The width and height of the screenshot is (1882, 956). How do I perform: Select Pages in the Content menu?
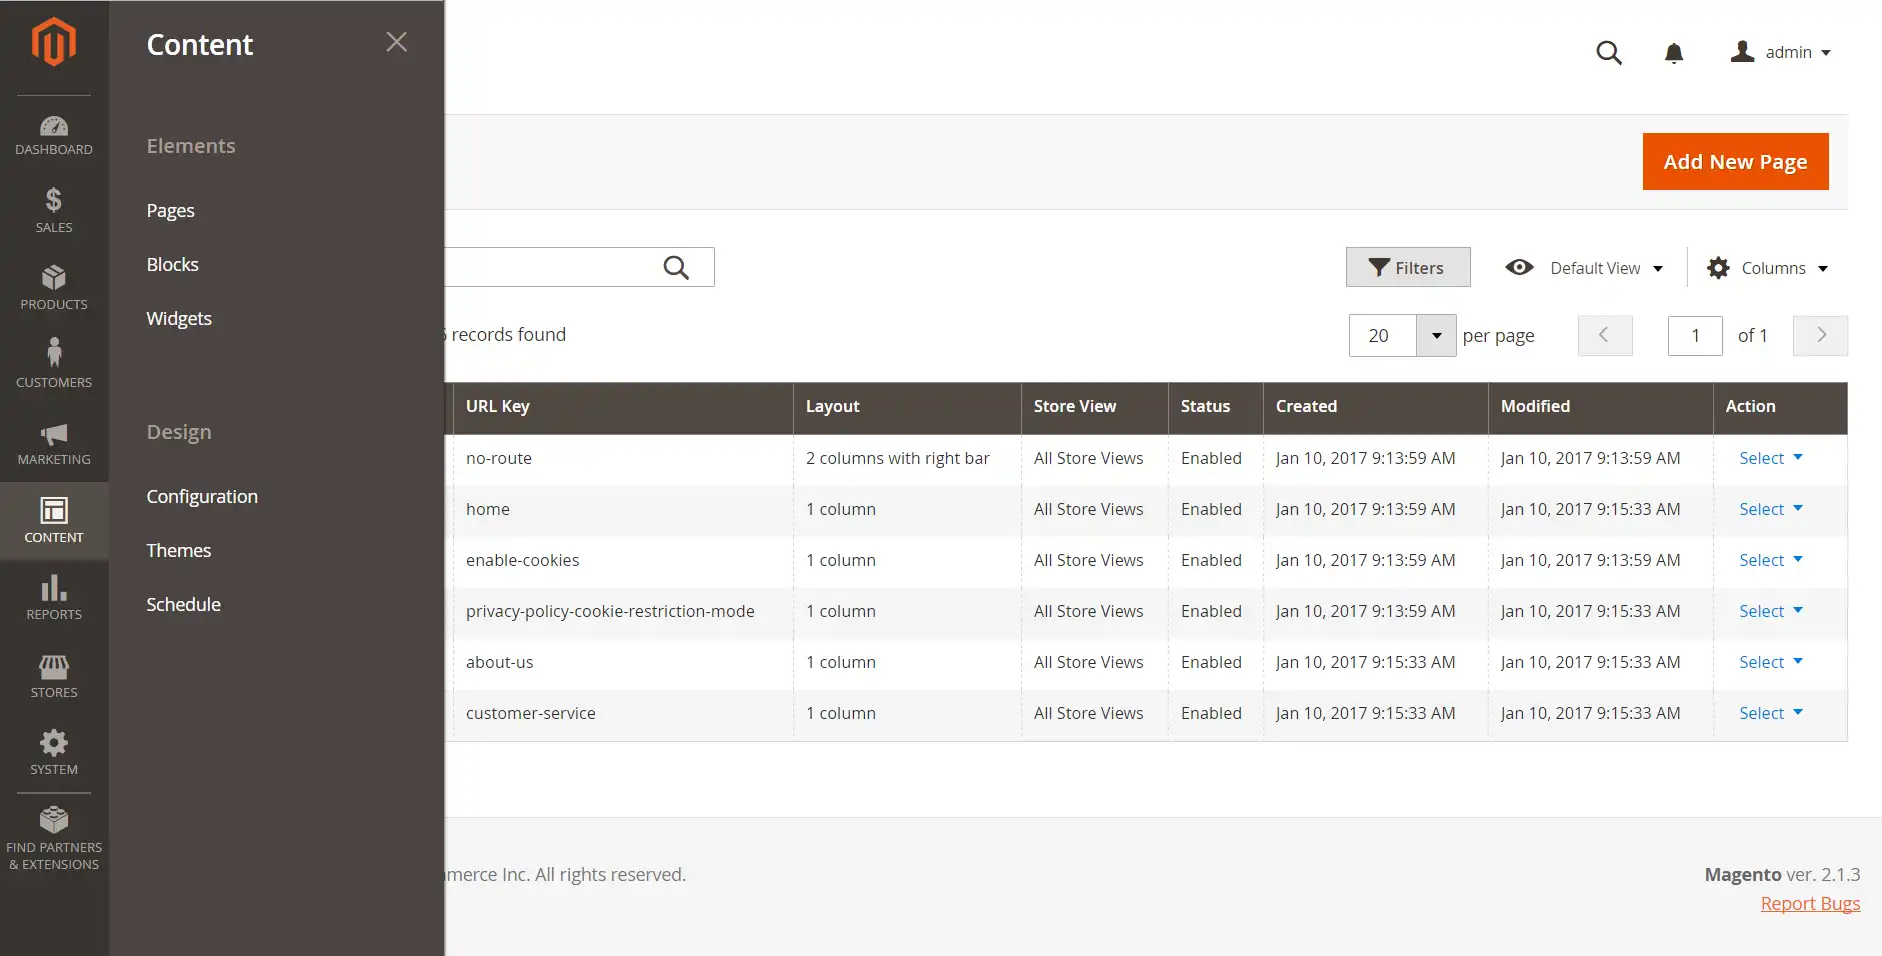(x=171, y=211)
